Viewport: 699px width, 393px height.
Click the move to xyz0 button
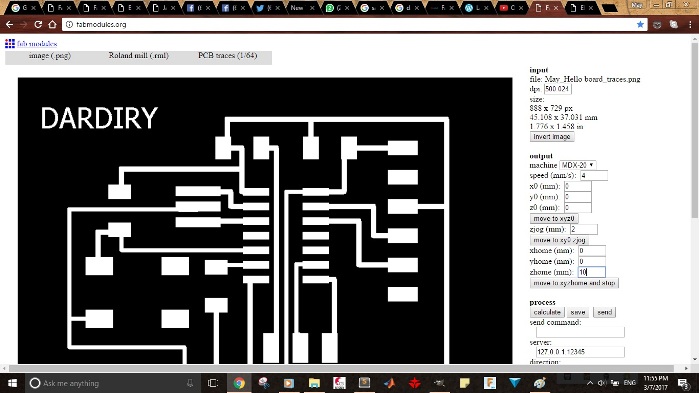[554, 218]
